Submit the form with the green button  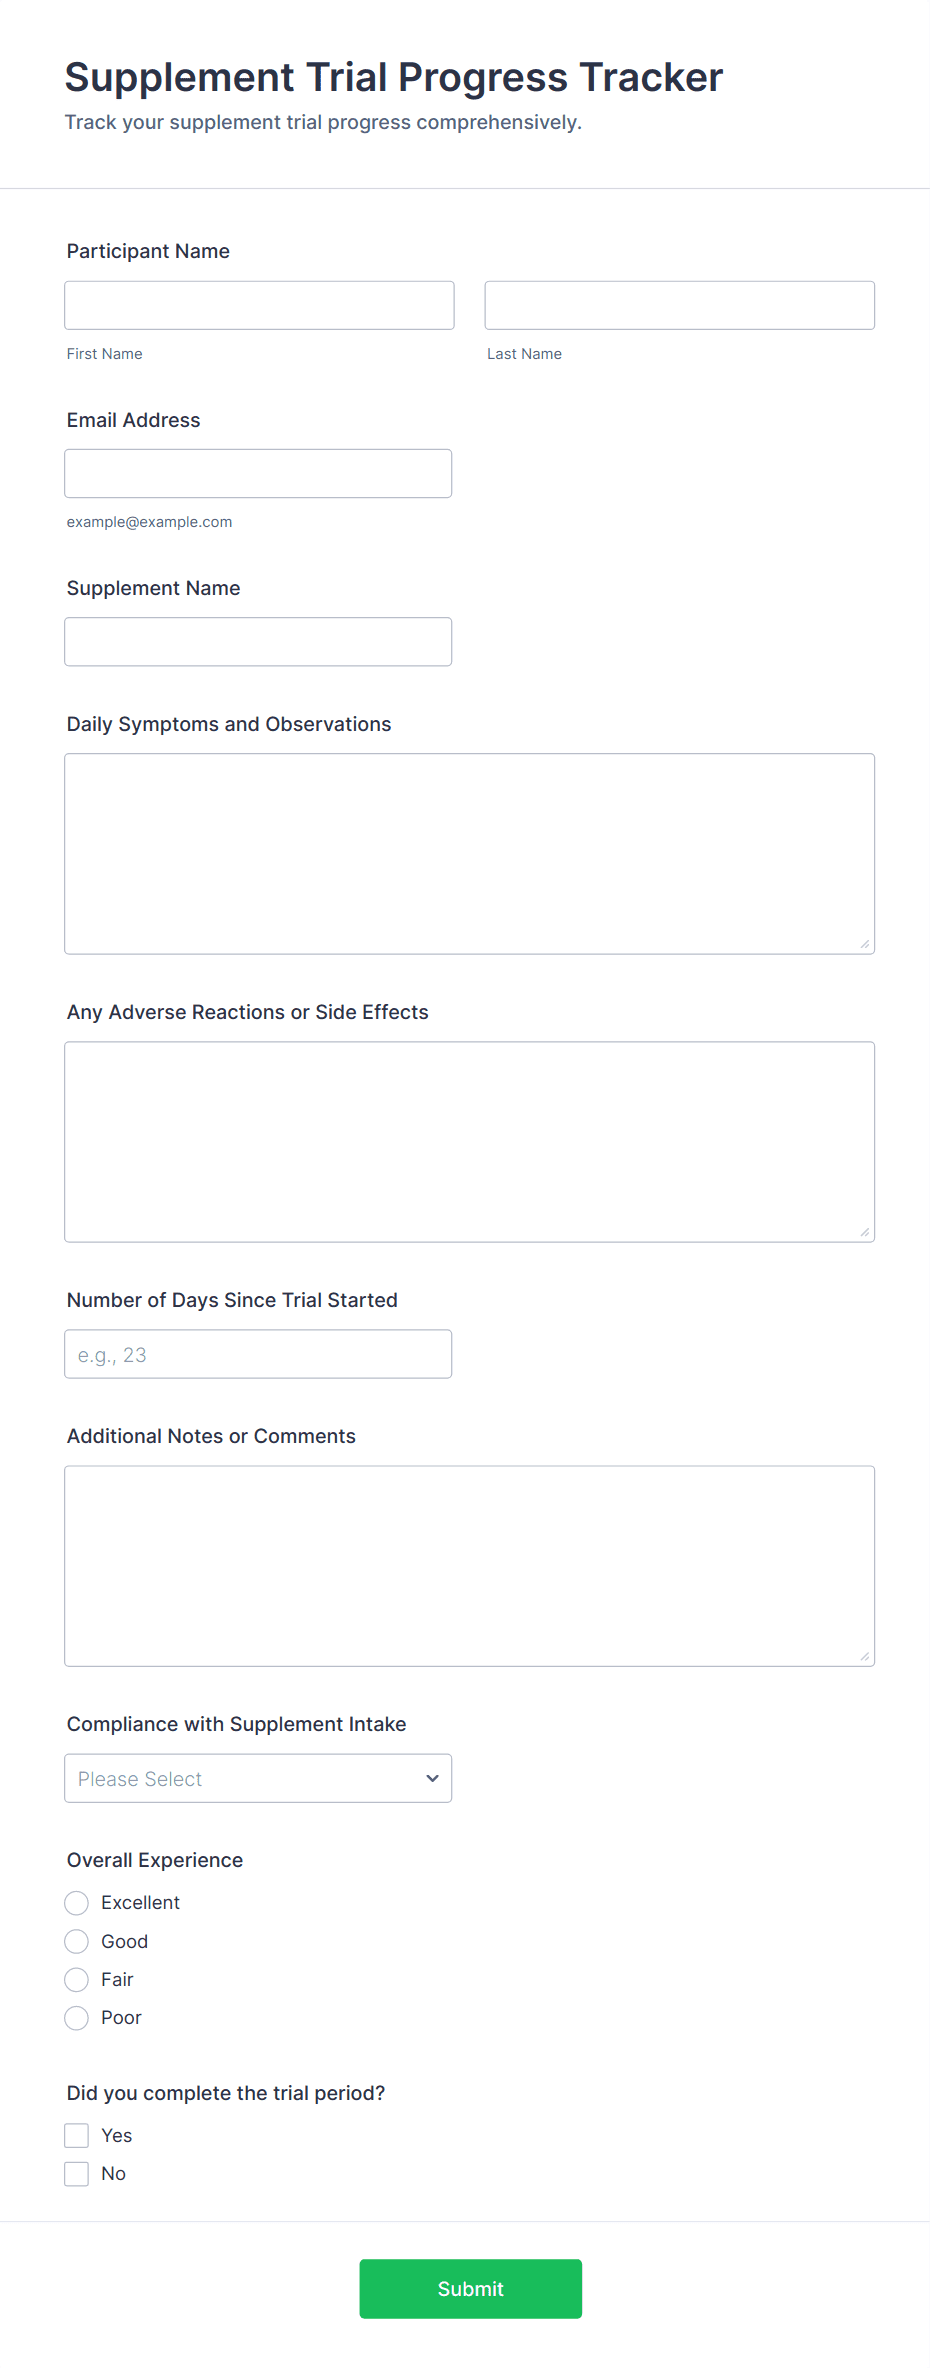point(470,2288)
